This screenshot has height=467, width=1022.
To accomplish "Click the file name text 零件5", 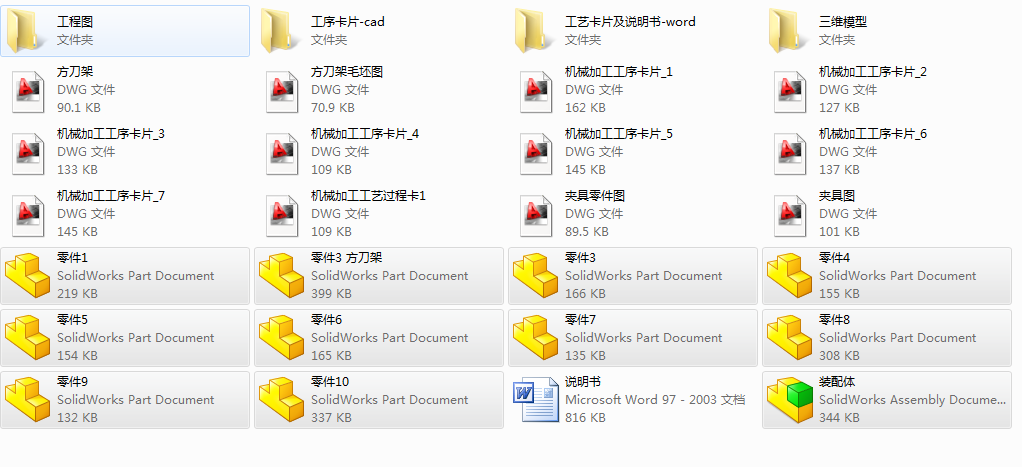I will pyautogui.click(x=72, y=320).
